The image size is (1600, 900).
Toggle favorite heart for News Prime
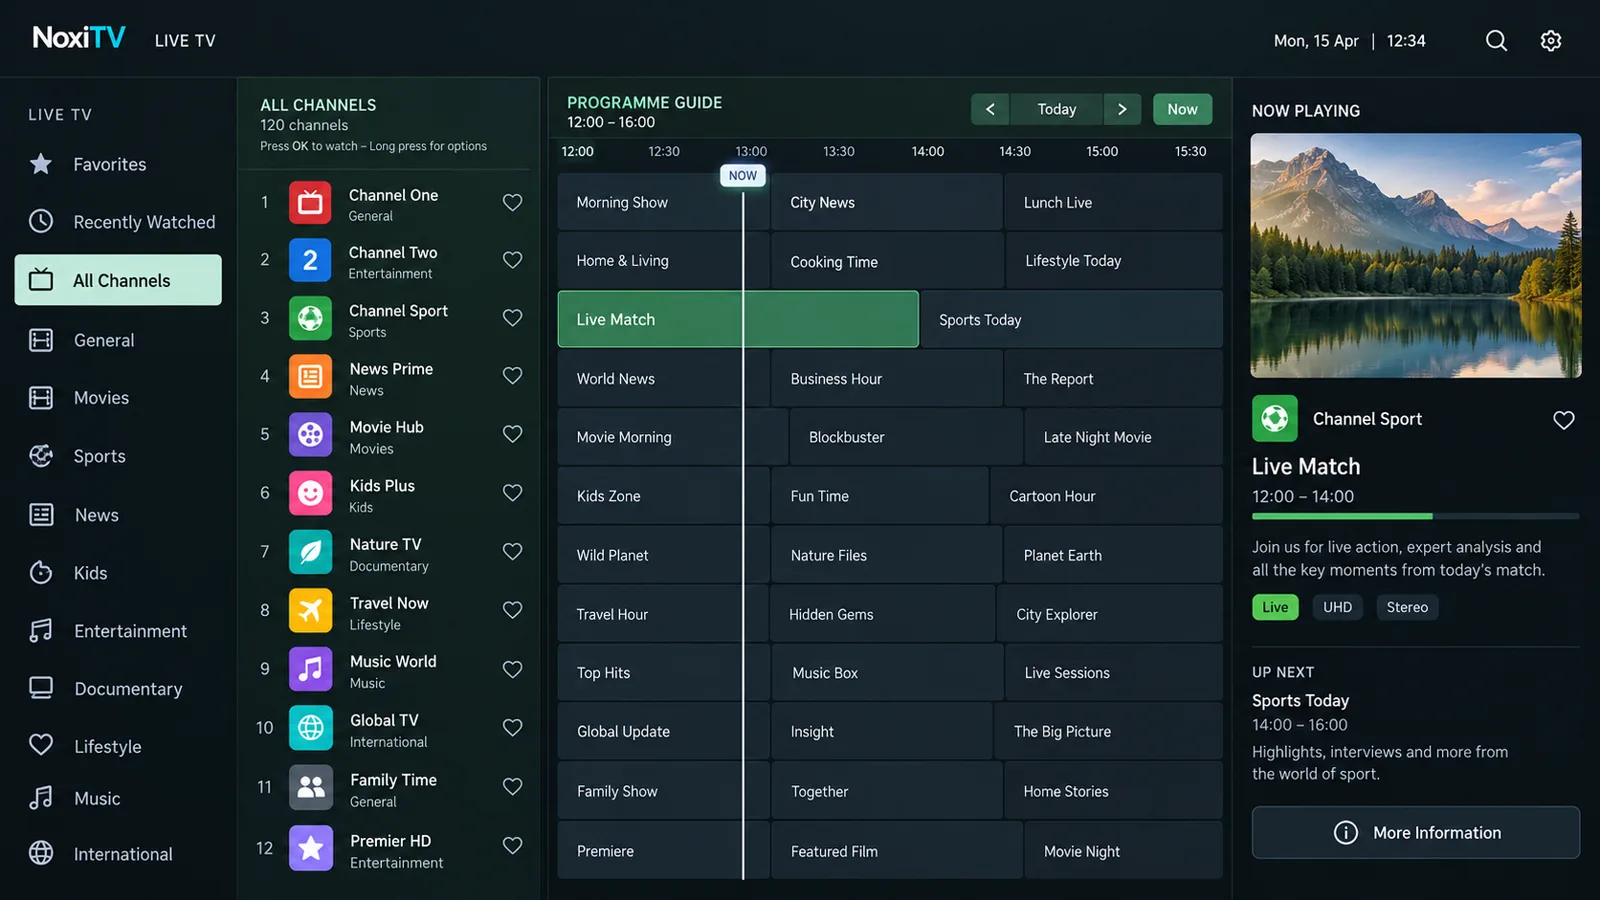pos(512,376)
